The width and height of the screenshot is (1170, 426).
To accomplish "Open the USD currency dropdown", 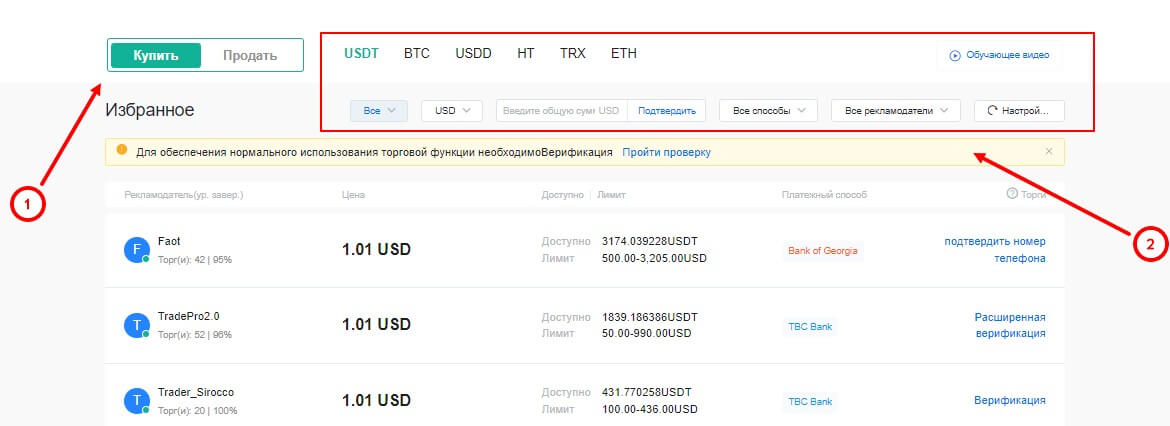I will click(452, 110).
